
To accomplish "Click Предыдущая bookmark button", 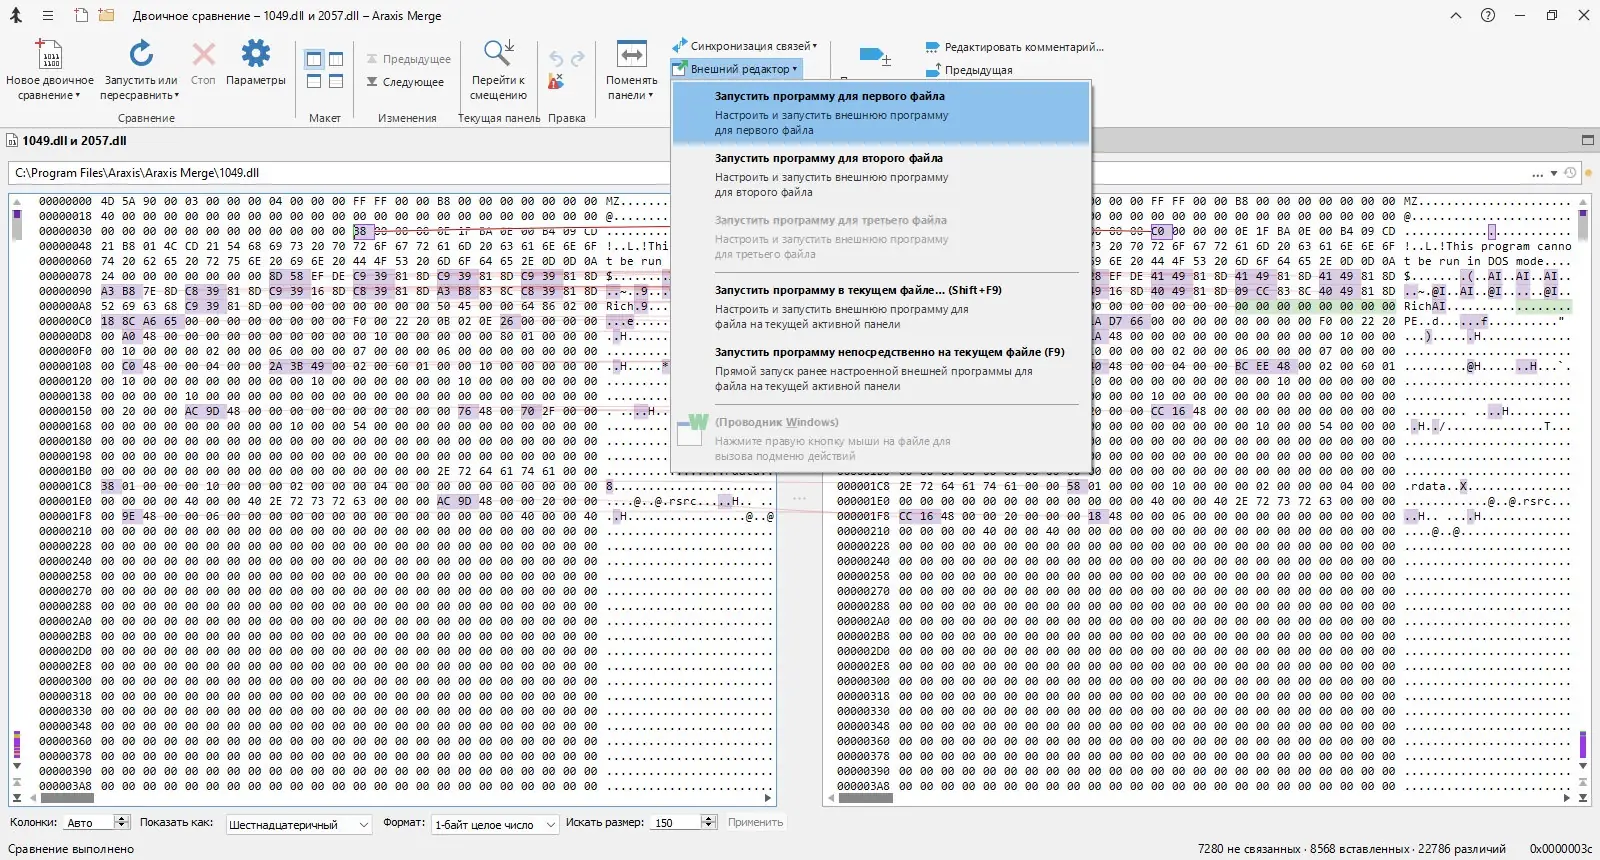I will point(969,70).
